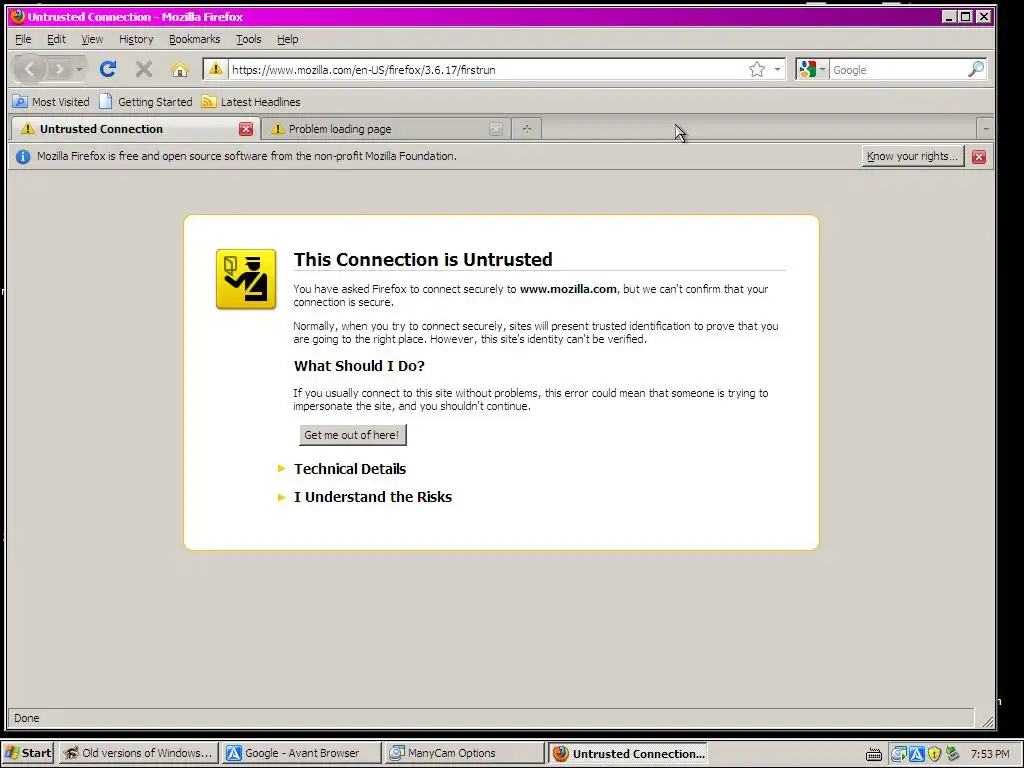Reload the current page
Viewport: 1024px width, 768px height.
click(x=108, y=69)
